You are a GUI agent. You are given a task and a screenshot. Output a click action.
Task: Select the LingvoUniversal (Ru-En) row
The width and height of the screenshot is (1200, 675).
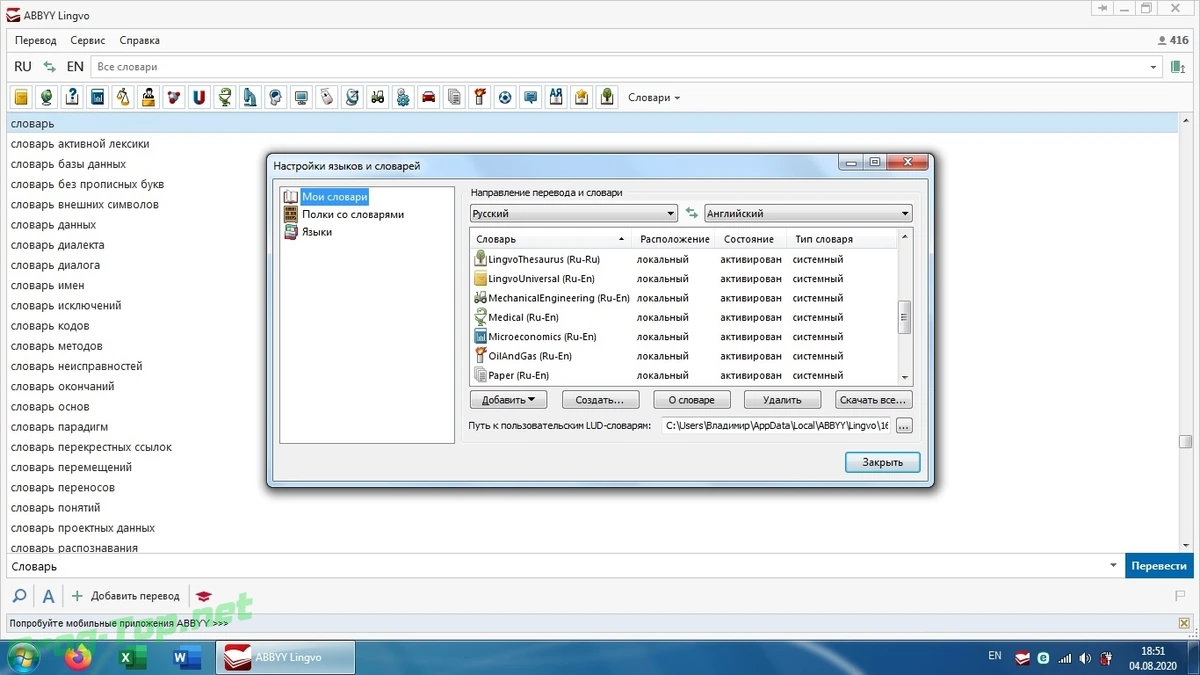(x=685, y=279)
